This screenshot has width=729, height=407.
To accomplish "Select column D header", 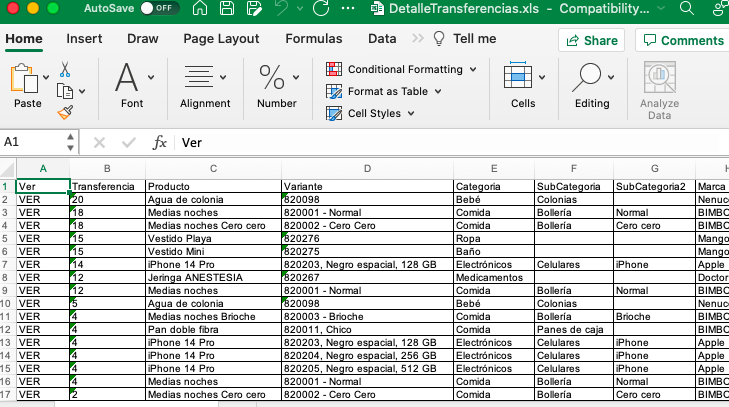I will (x=367, y=168).
